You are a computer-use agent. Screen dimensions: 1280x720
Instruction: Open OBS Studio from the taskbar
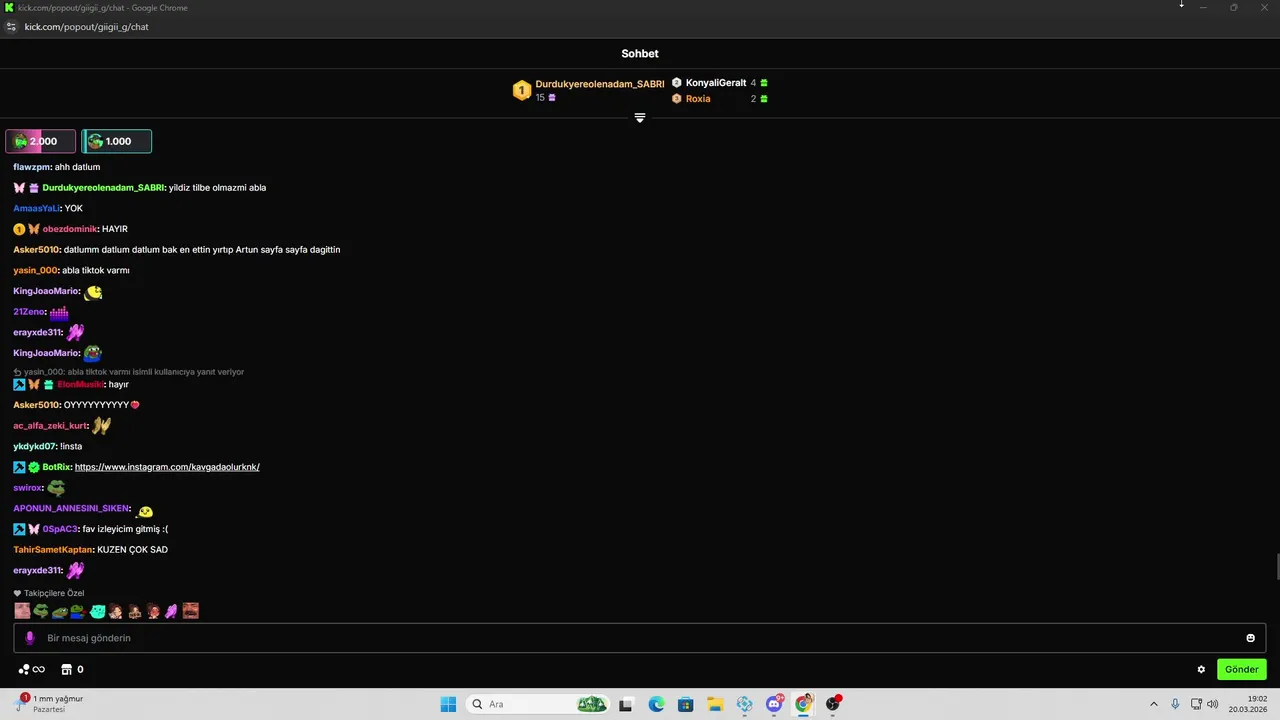833,704
